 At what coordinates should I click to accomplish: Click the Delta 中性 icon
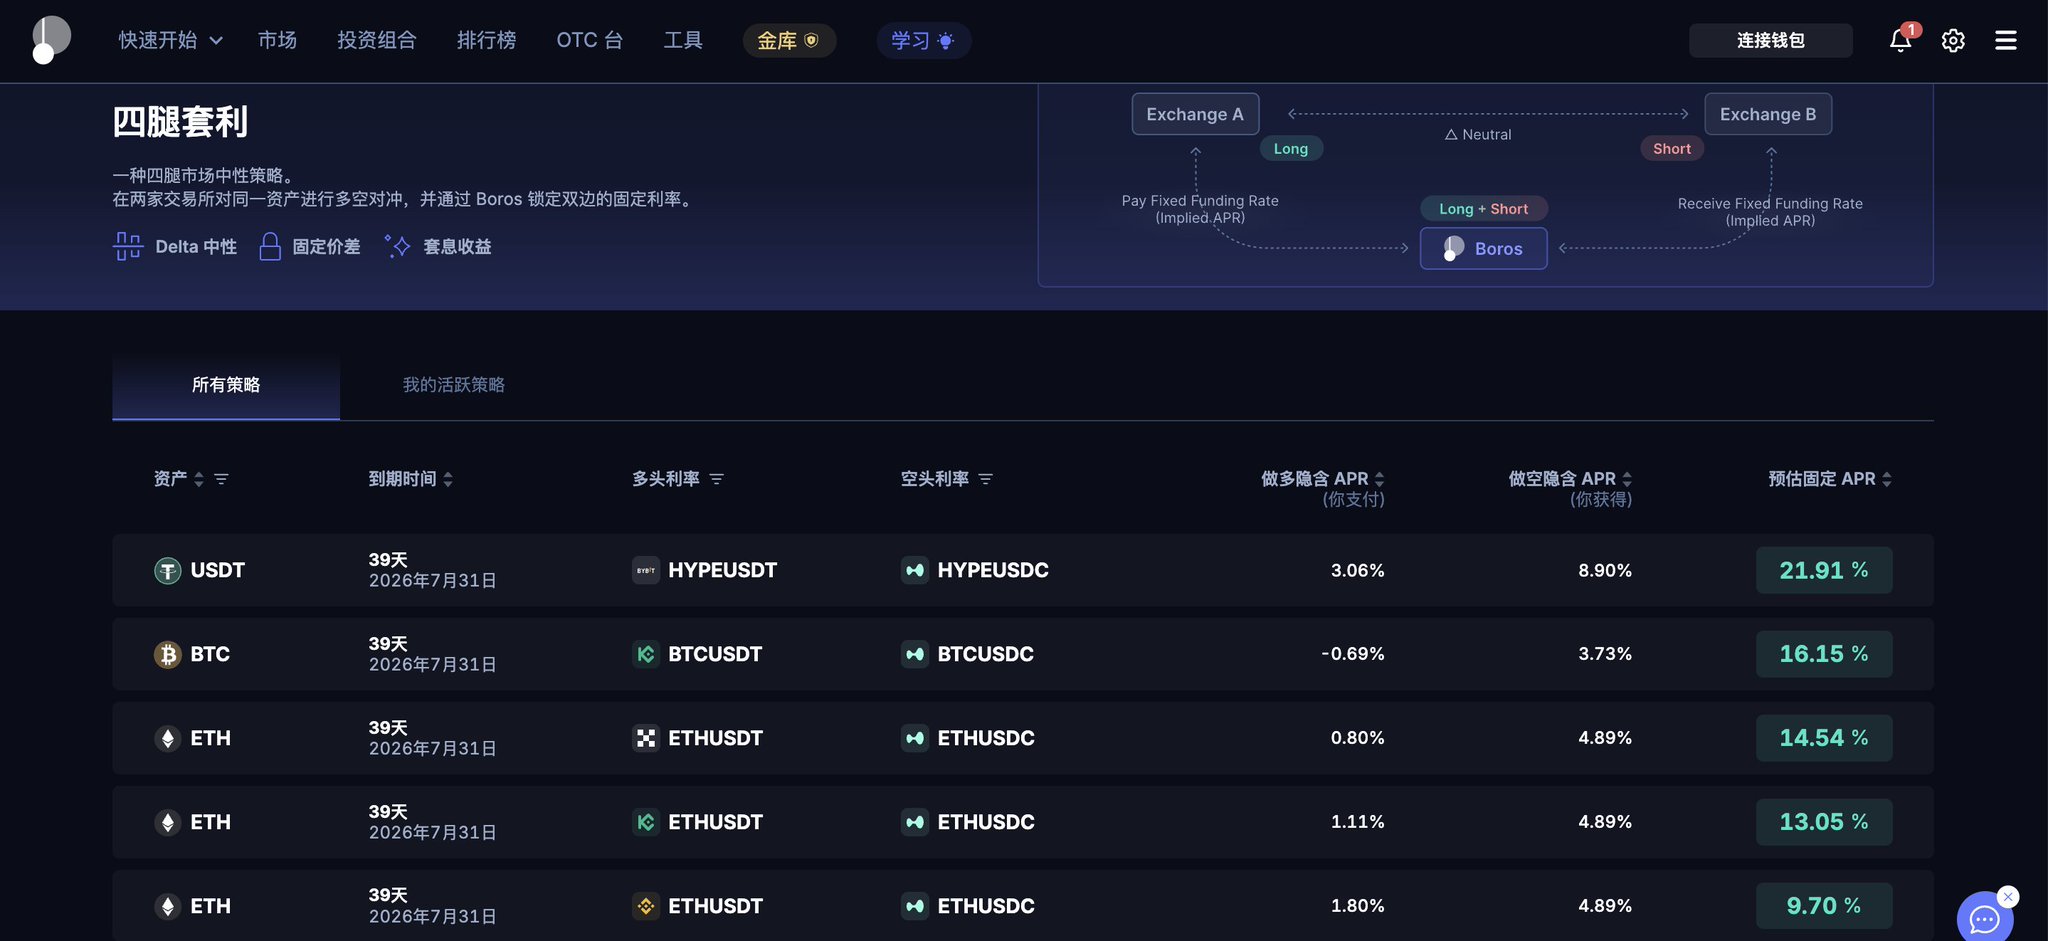click(x=128, y=246)
